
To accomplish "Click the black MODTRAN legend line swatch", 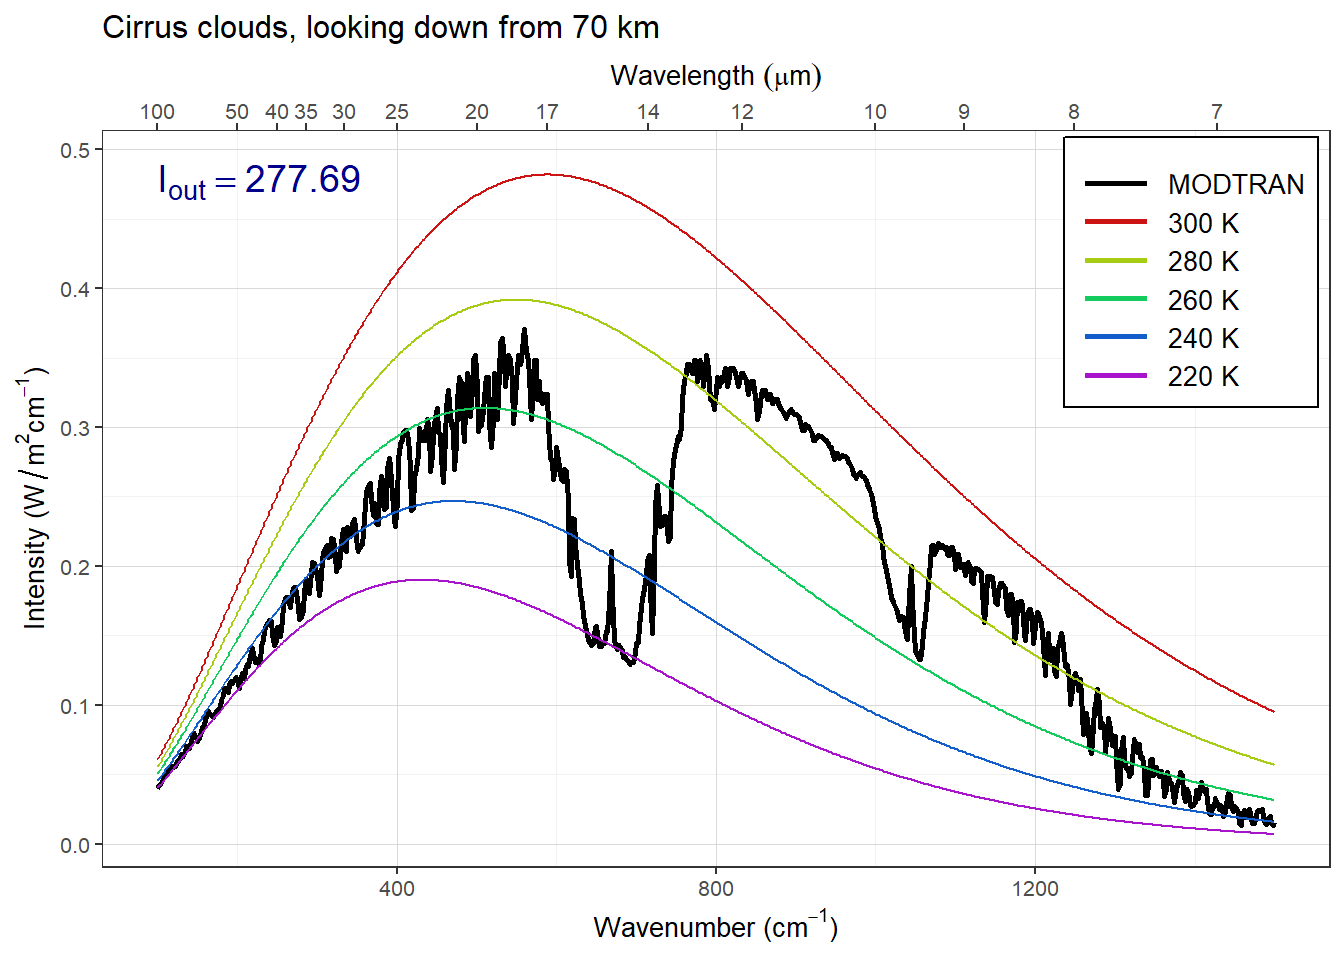I will pos(1116,184).
